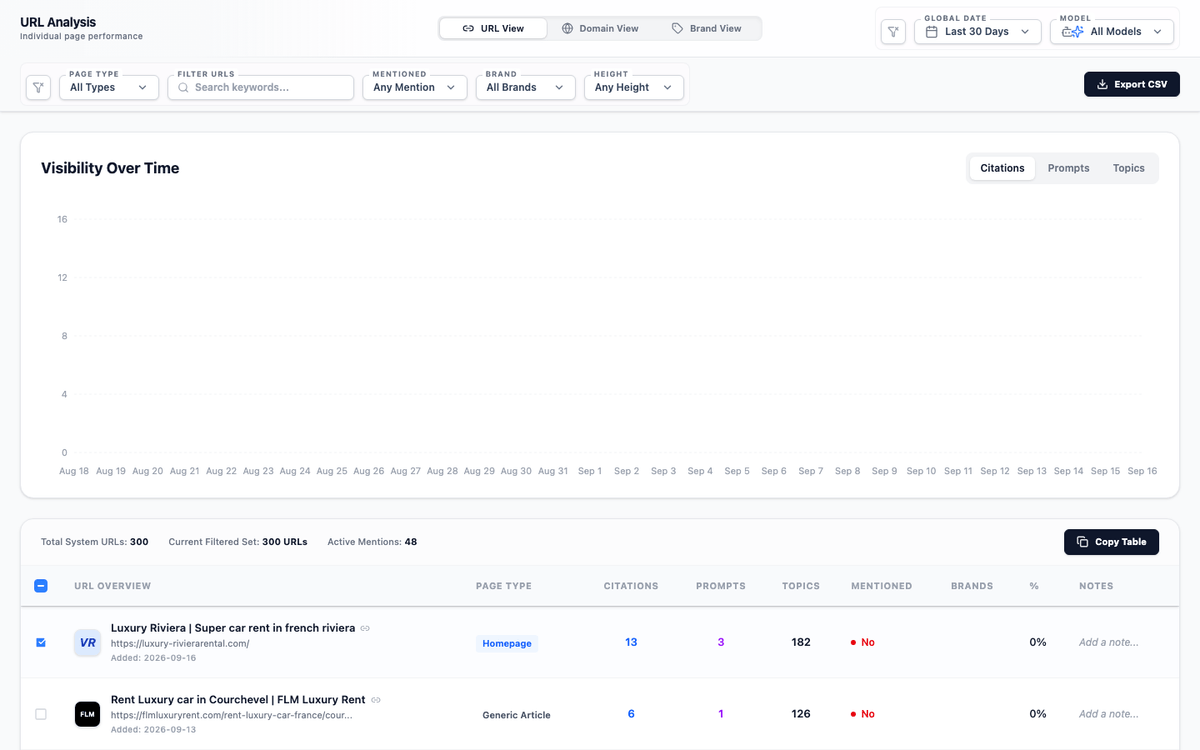1200x750 pixels.
Task: Open the Last 30 Days date dropdown
Action: 978,32
